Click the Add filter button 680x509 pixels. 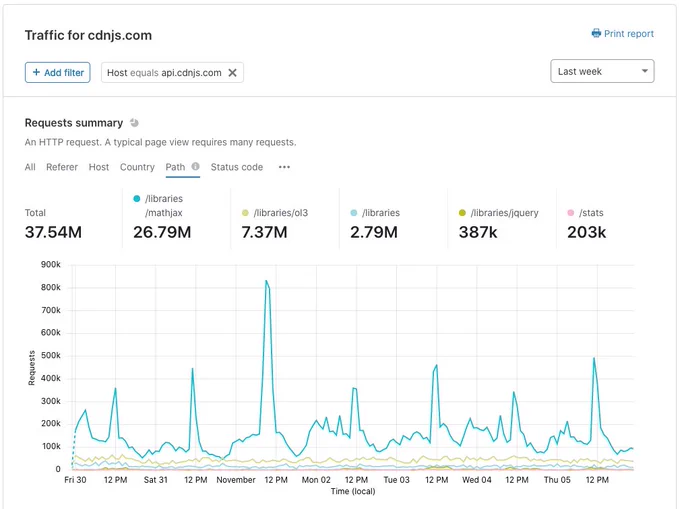tap(58, 72)
